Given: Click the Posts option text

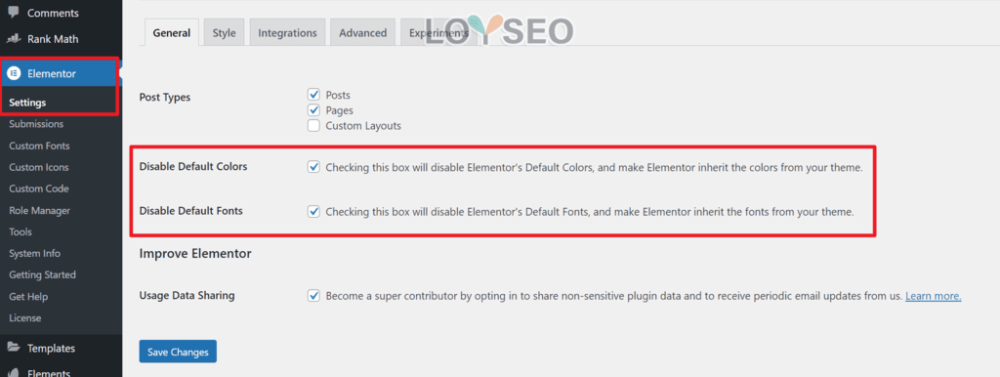Looking at the screenshot, I should point(338,95).
